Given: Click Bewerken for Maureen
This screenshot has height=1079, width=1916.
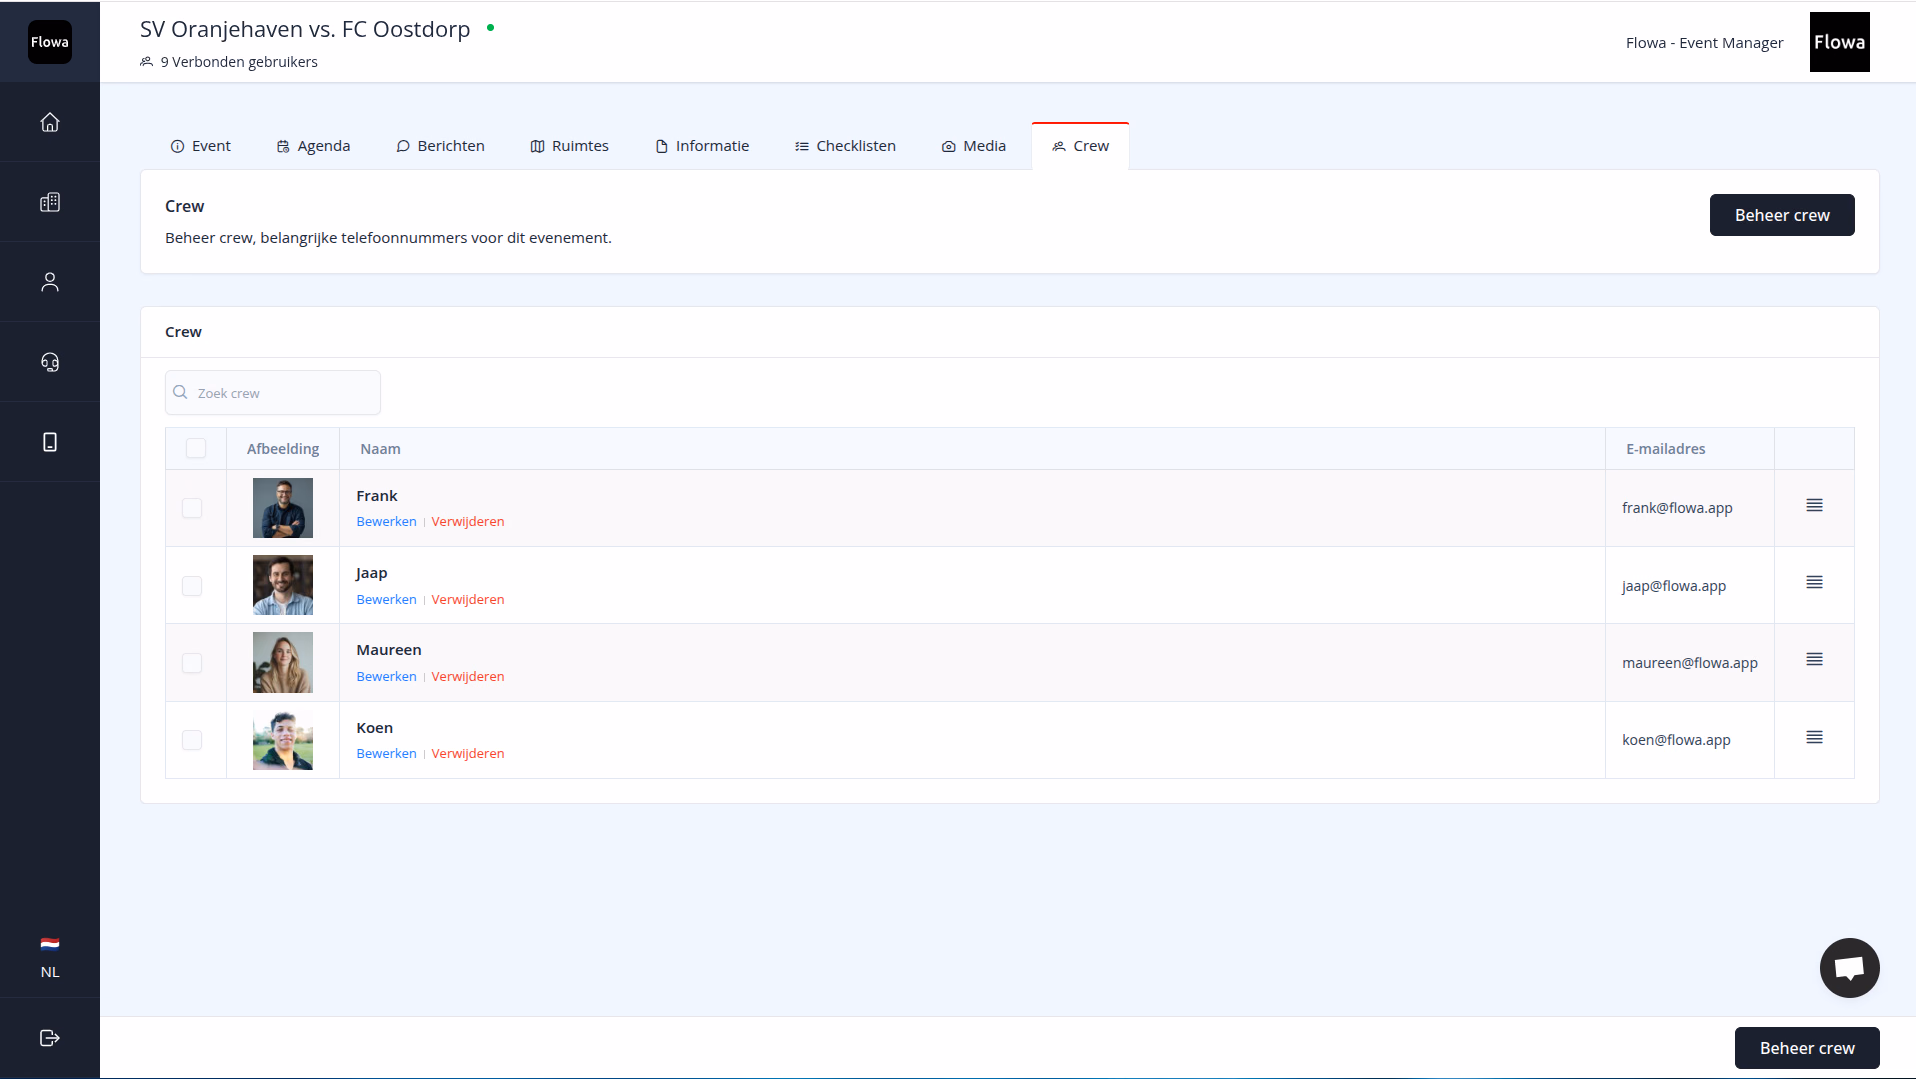Looking at the screenshot, I should coord(386,677).
